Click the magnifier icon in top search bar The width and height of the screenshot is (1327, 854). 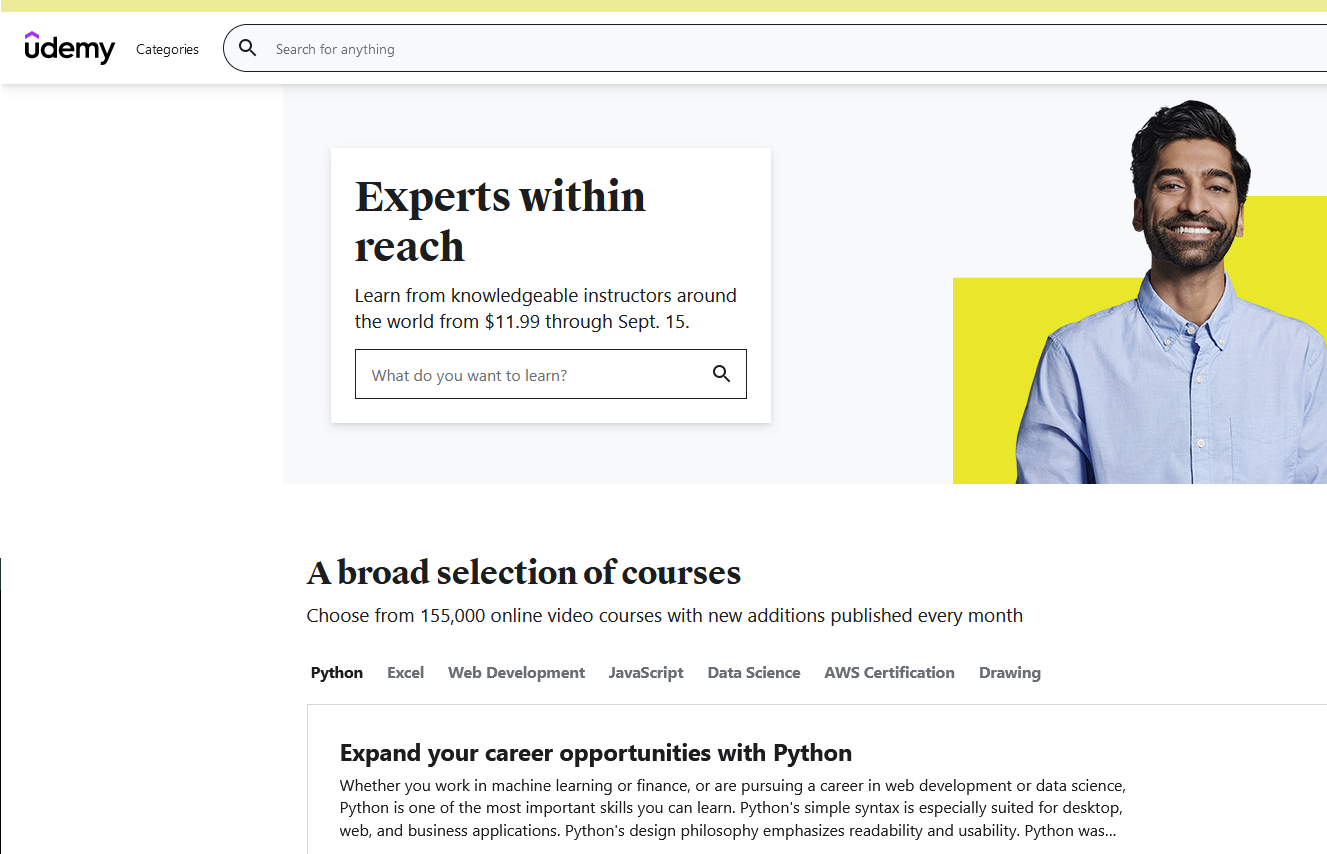[x=248, y=48]
